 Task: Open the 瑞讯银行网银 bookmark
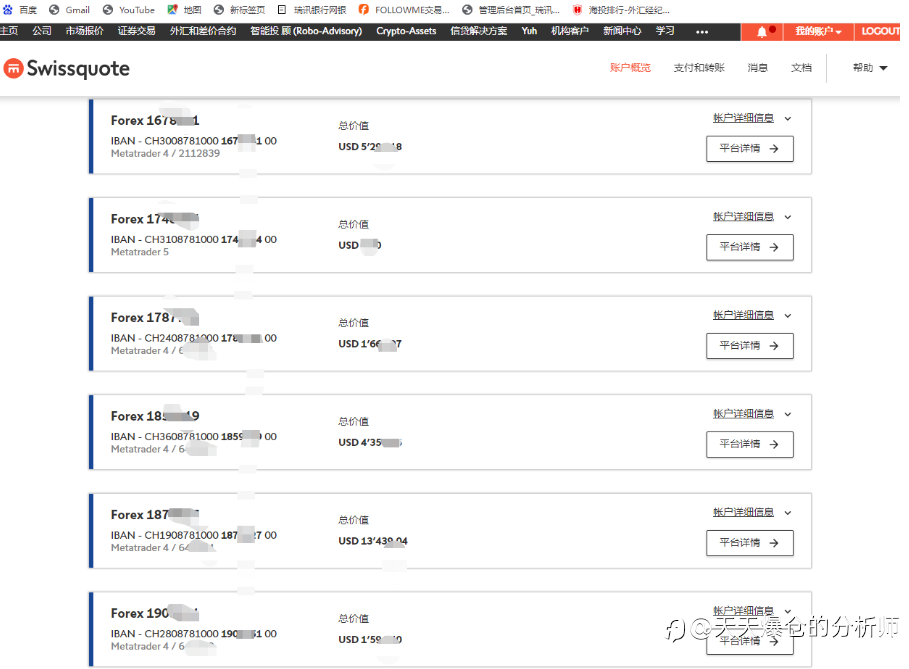[x=312, y=10]
